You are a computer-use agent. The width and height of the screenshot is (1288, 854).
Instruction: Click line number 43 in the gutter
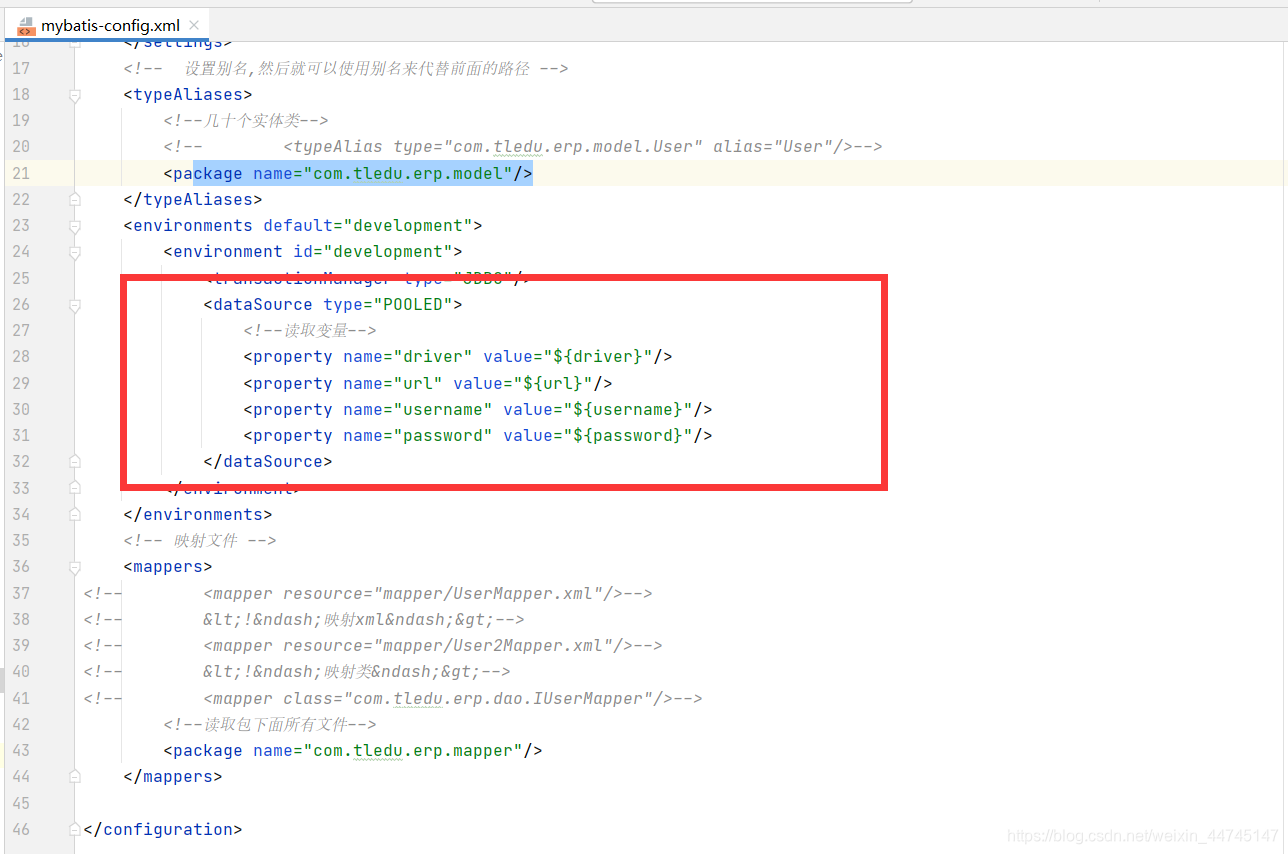pyautogui.click(x=21, y=750)
